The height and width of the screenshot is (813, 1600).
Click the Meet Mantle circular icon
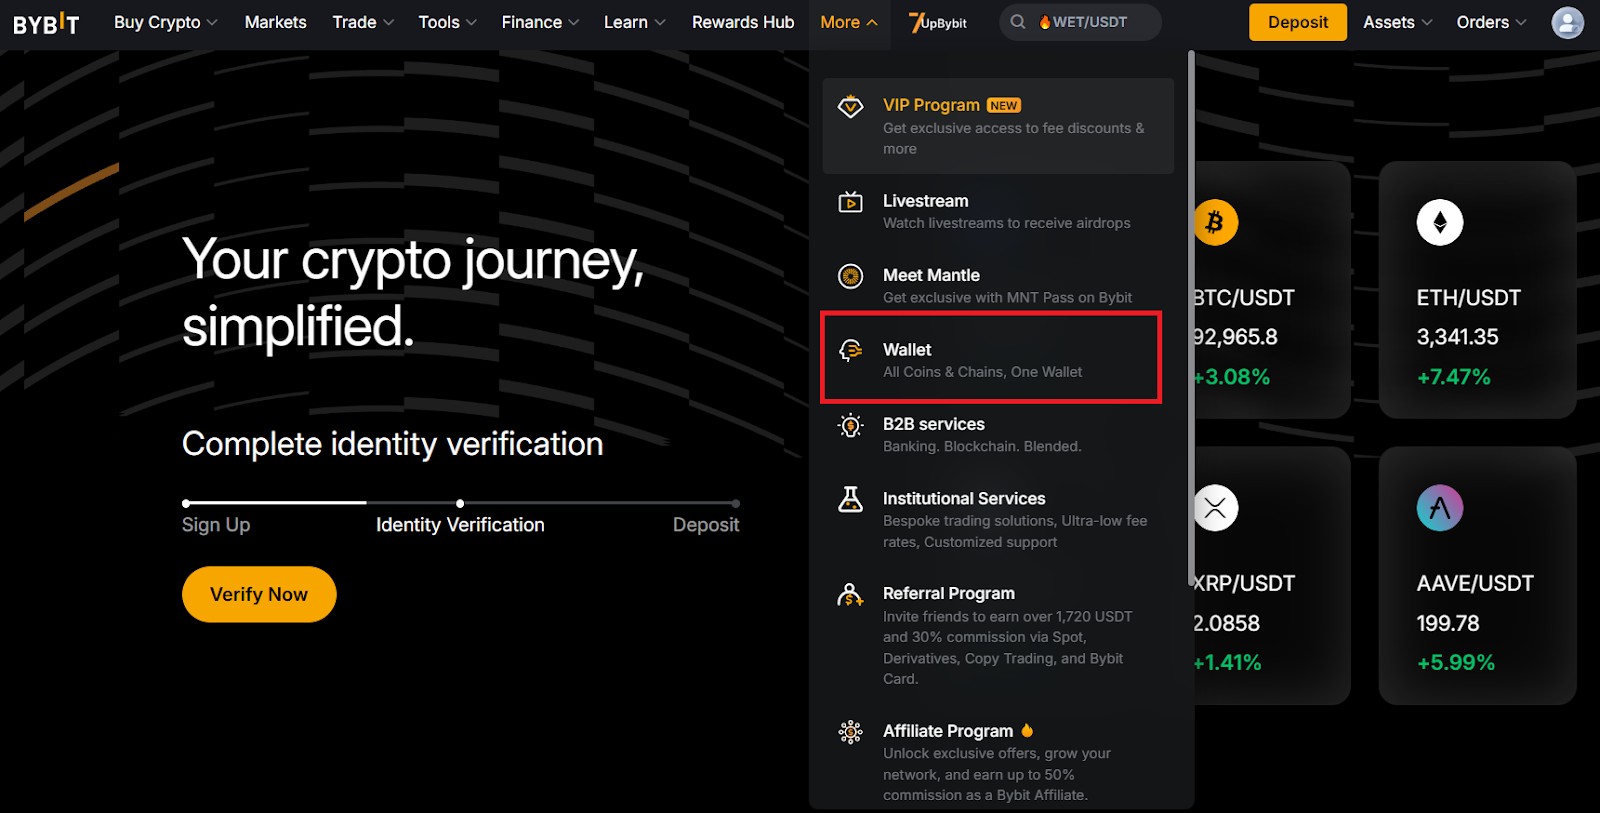(x=850, y=276)
